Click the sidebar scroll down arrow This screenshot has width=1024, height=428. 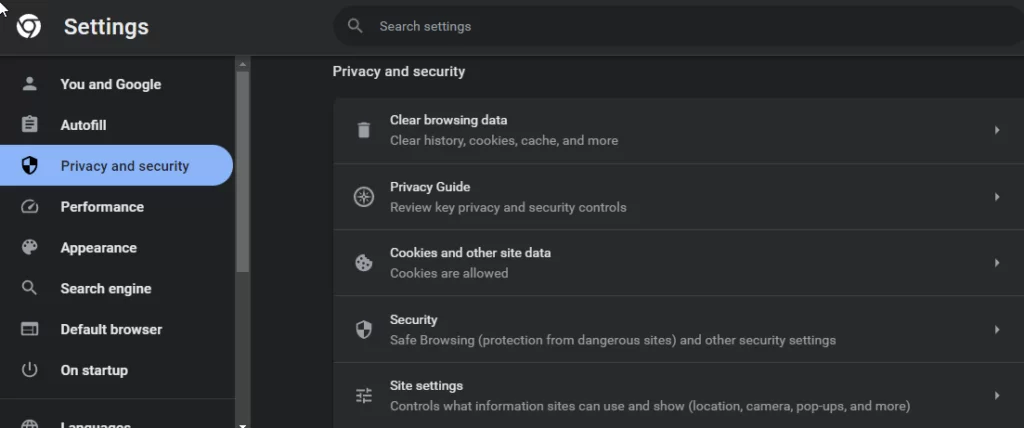pos(243,425)
